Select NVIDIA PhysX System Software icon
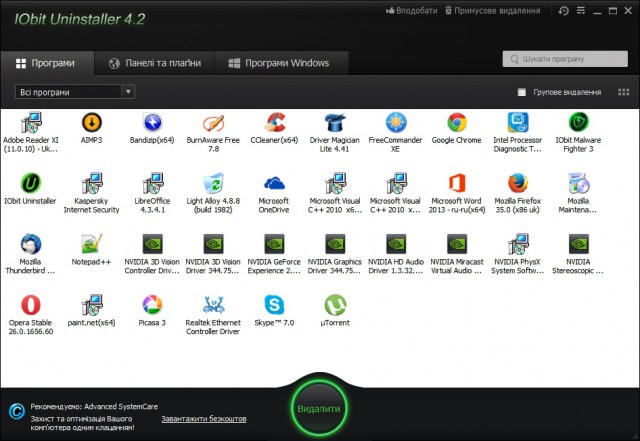This screenshot has width=640, height=441. pos(518,244)
